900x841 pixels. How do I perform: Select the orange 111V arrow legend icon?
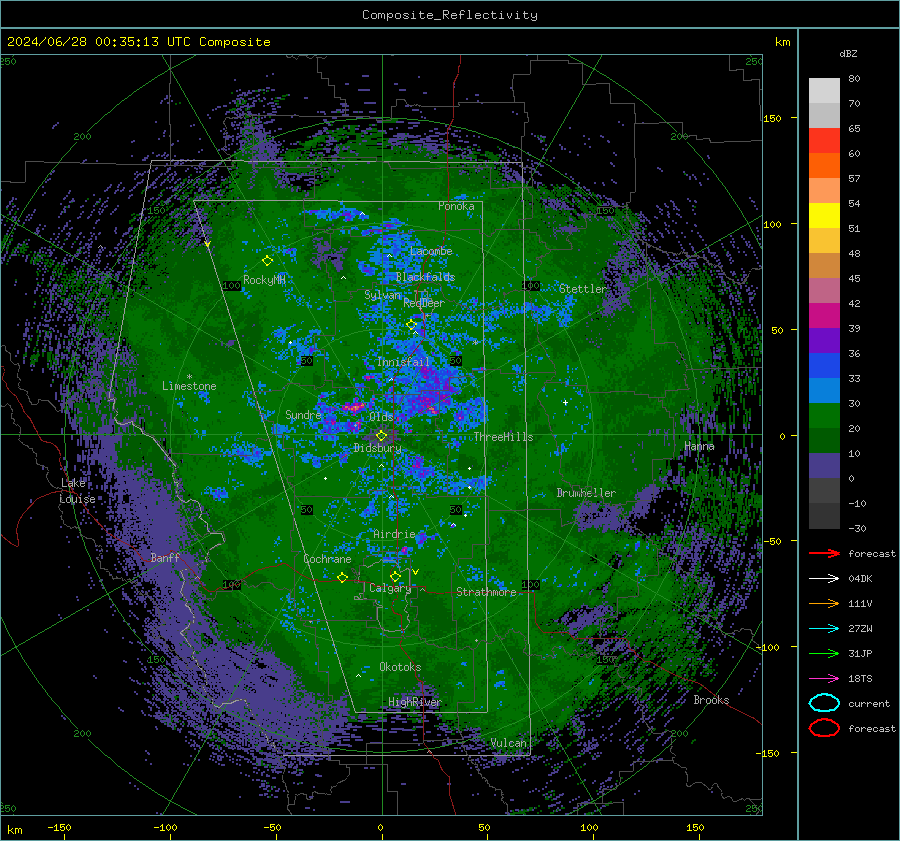coord(824,603)
